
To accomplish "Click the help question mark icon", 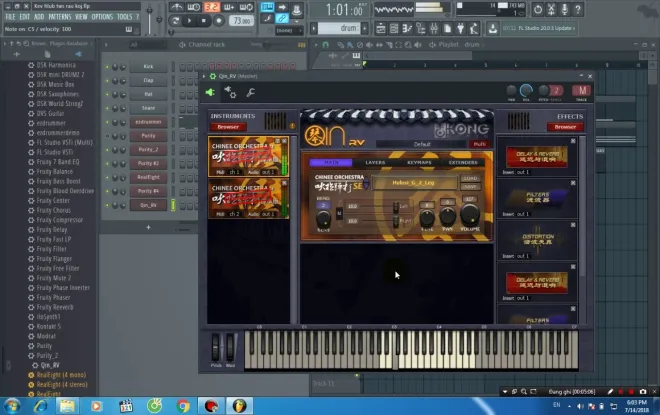I will coord(578,9).
